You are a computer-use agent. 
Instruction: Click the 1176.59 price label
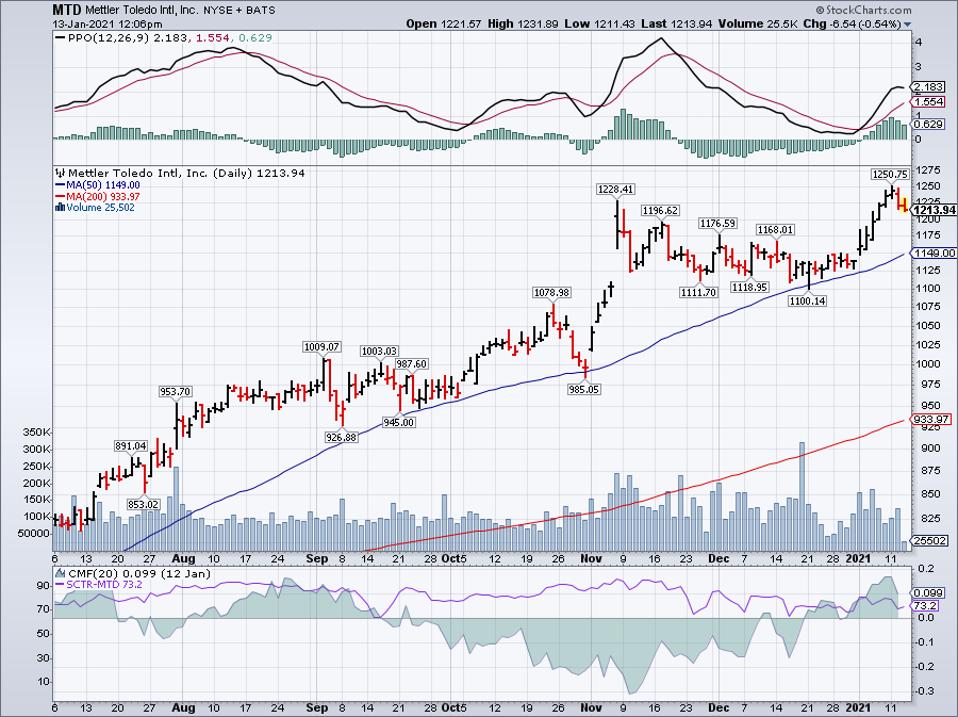click(x=717, y=224)
